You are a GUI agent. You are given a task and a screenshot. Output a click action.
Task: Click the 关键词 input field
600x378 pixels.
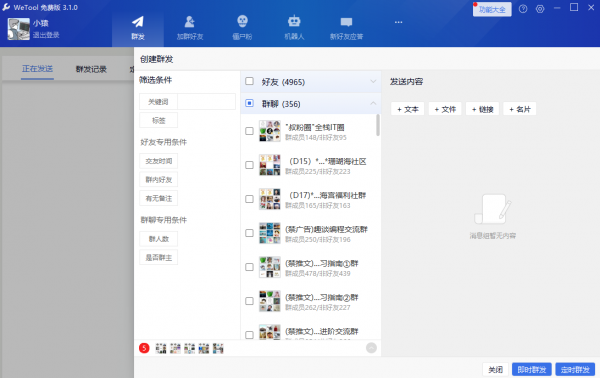coord(207,102)
